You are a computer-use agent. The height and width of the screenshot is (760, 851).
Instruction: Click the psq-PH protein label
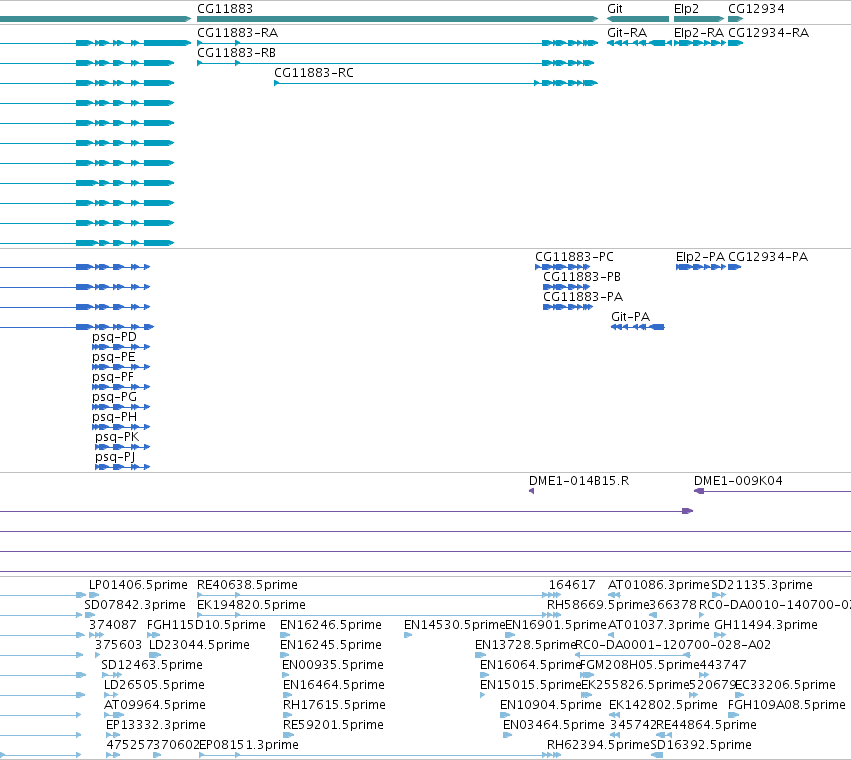(x=114, y=417)
